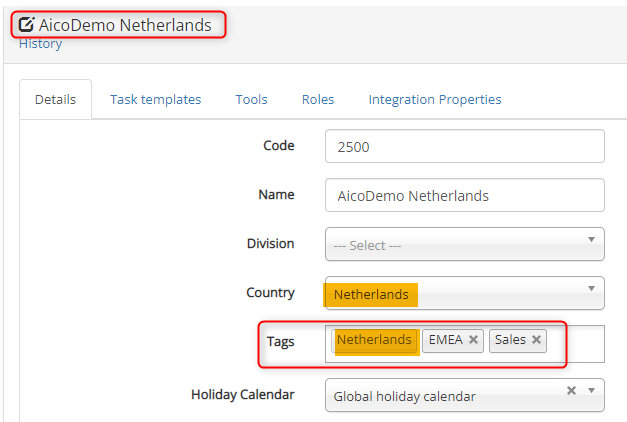Switch to the Details tab
Screen dimensions: 627x422
[x=55, y=100]
